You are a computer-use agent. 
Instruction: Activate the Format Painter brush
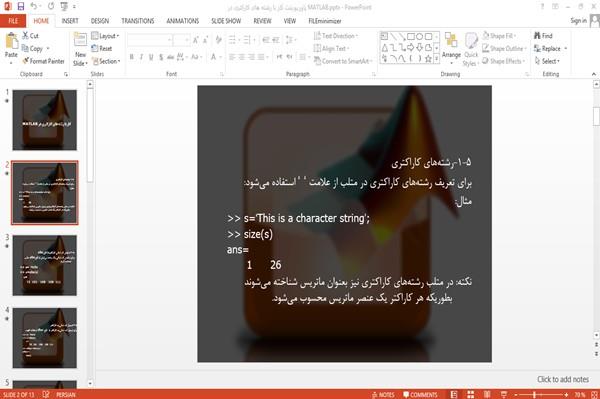(x=43, y=61)
